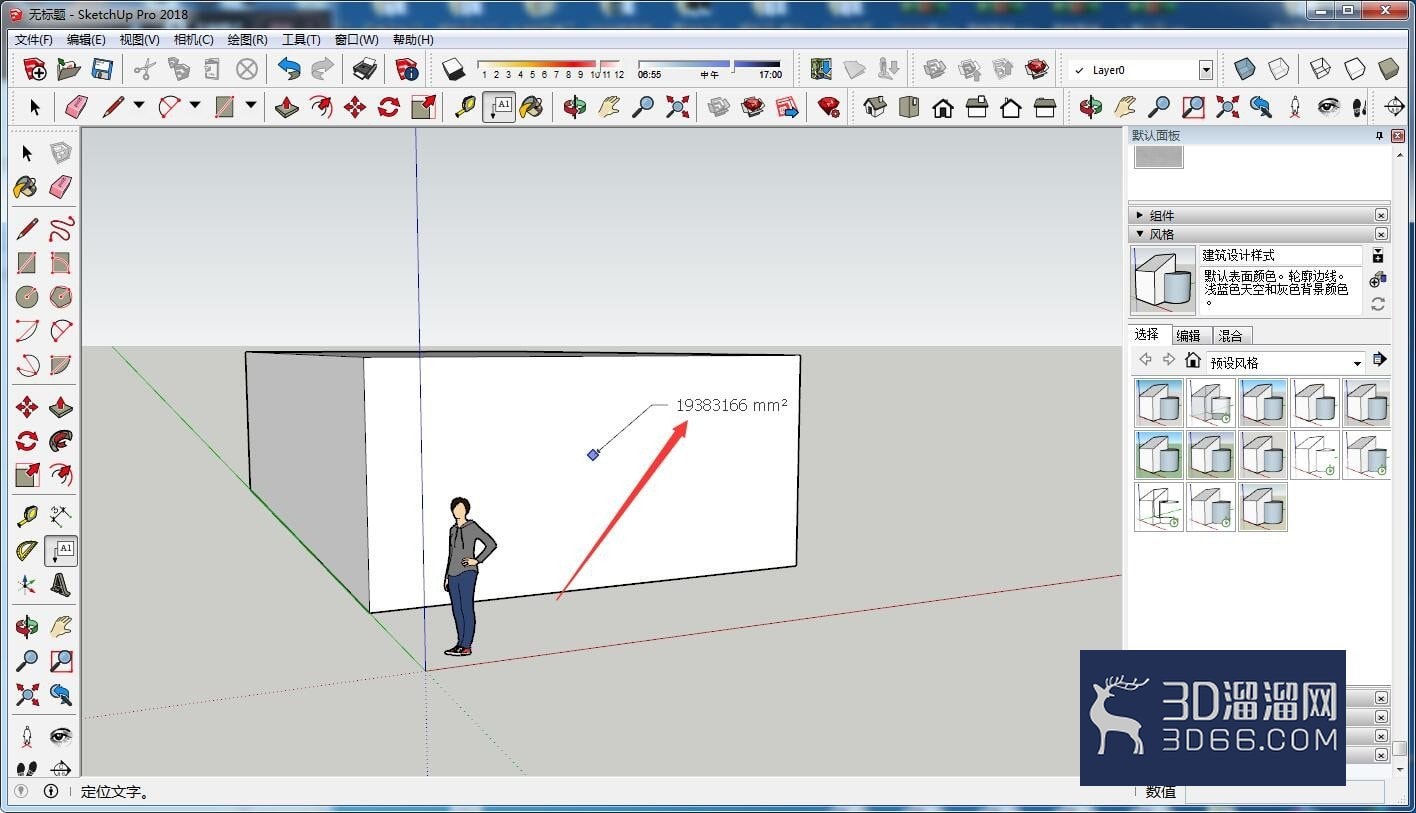The image size is (1416, 813).
Task: Print the model with the printer icon
Action: [365, 69]
